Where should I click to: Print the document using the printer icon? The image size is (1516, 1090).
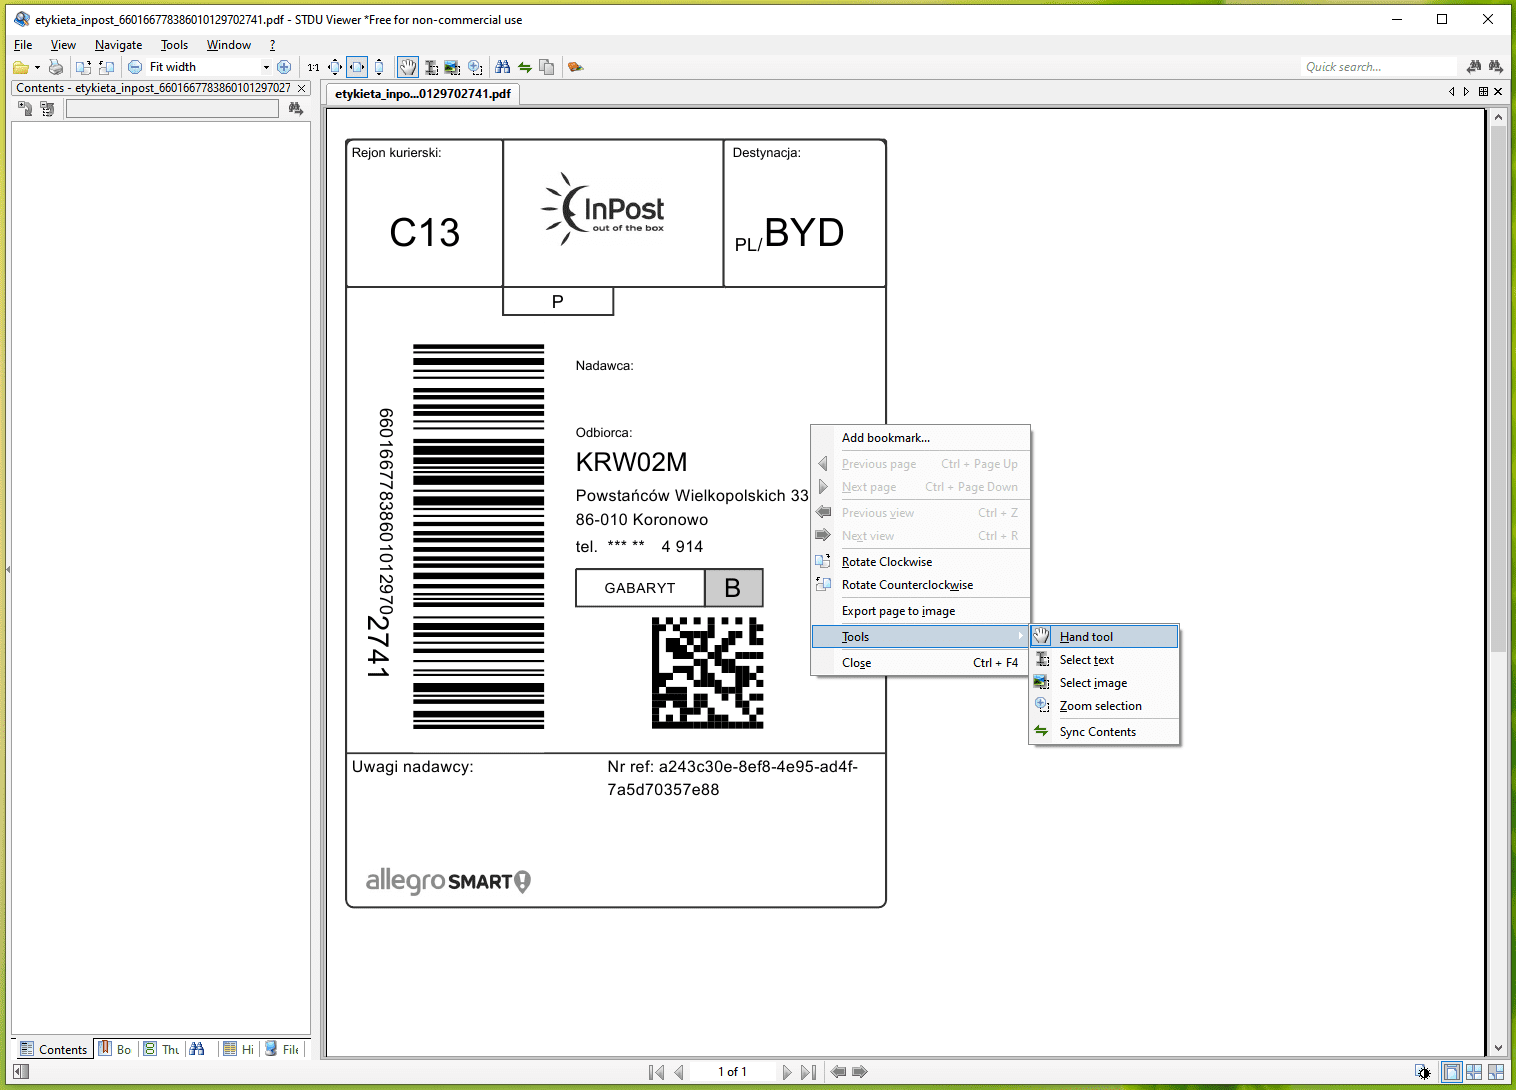click(x=56, y=67)
